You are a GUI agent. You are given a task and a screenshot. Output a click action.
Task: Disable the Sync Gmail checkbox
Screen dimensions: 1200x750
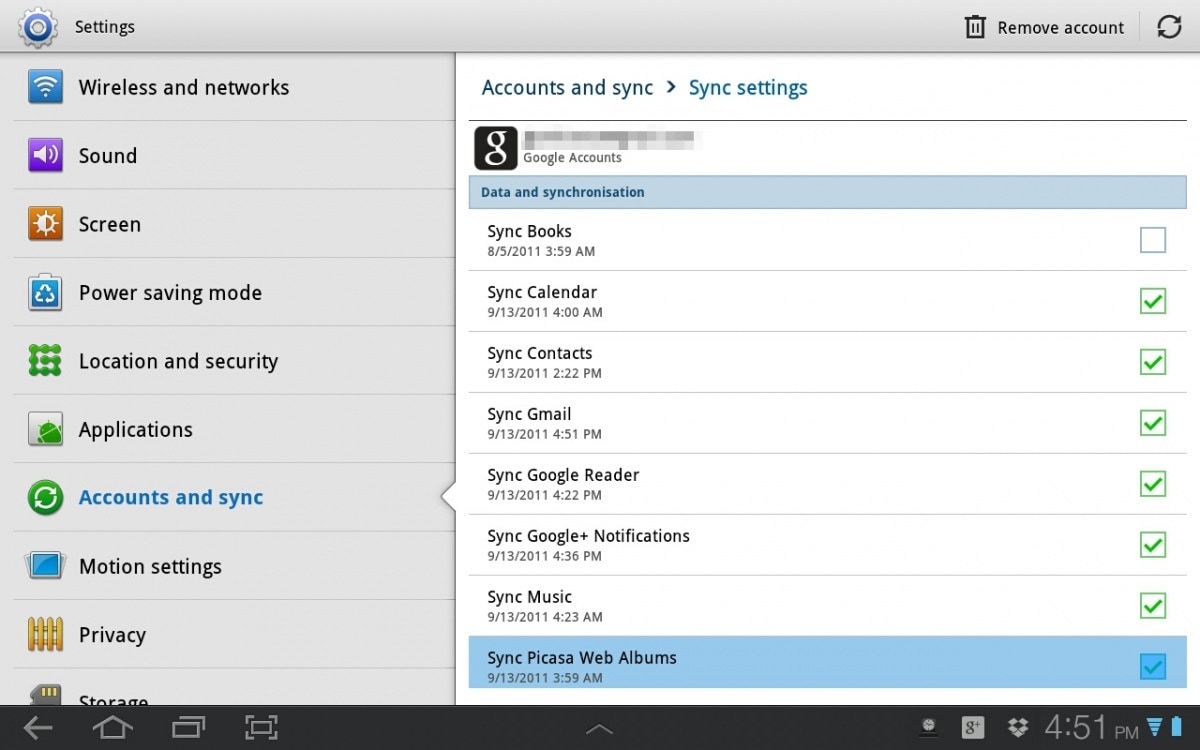pyautogui.click(x=1153, y=423)
